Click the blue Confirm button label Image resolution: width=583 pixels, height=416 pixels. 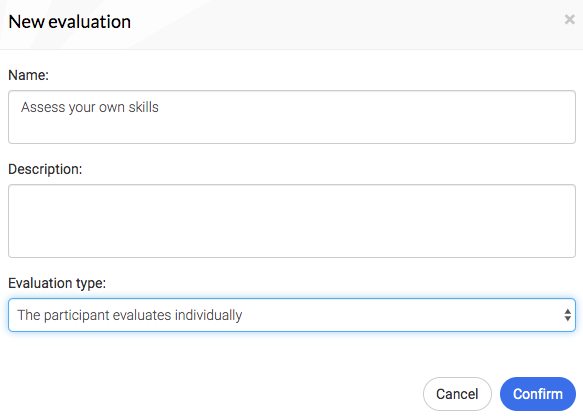coord(538,394)
